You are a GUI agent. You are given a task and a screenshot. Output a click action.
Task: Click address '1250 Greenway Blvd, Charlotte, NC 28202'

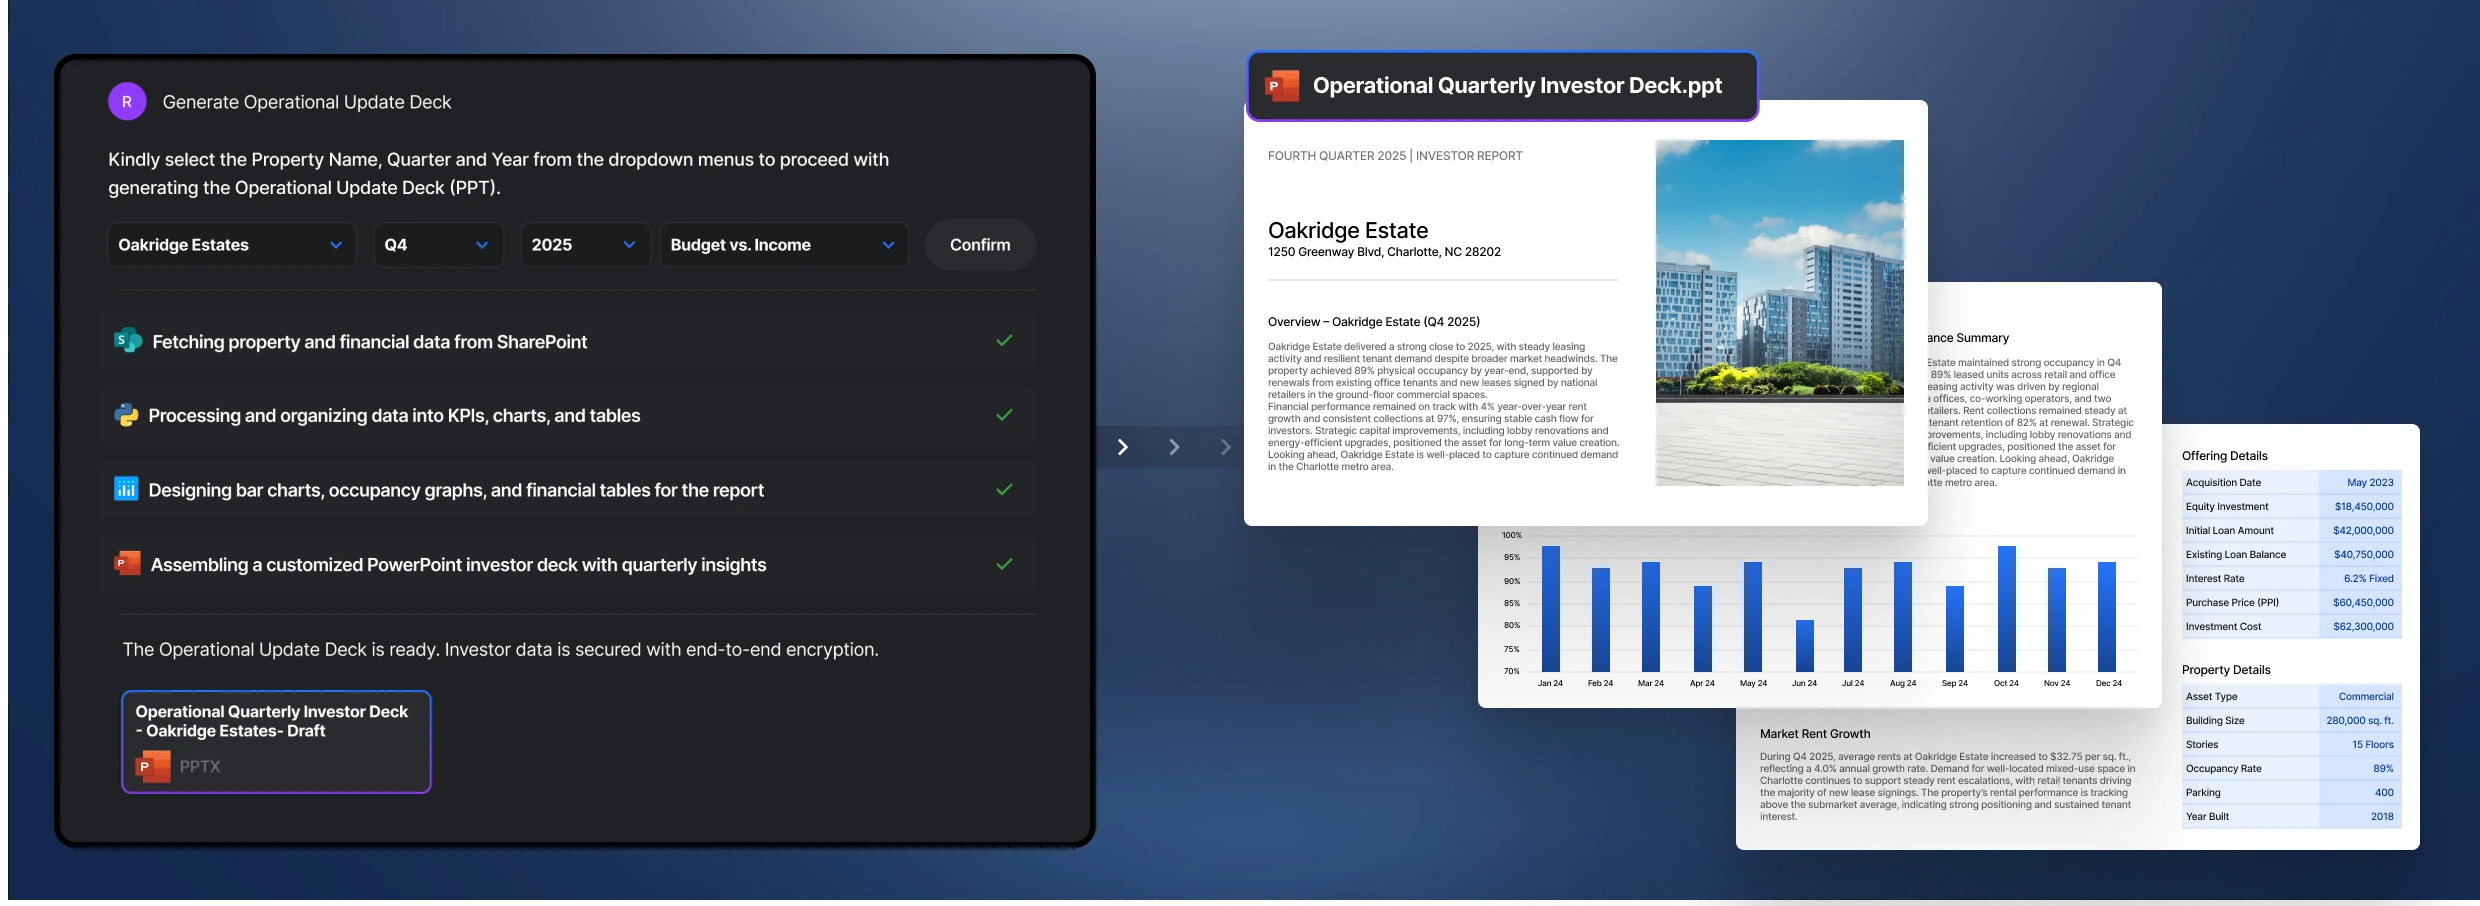click(1384, 252)
